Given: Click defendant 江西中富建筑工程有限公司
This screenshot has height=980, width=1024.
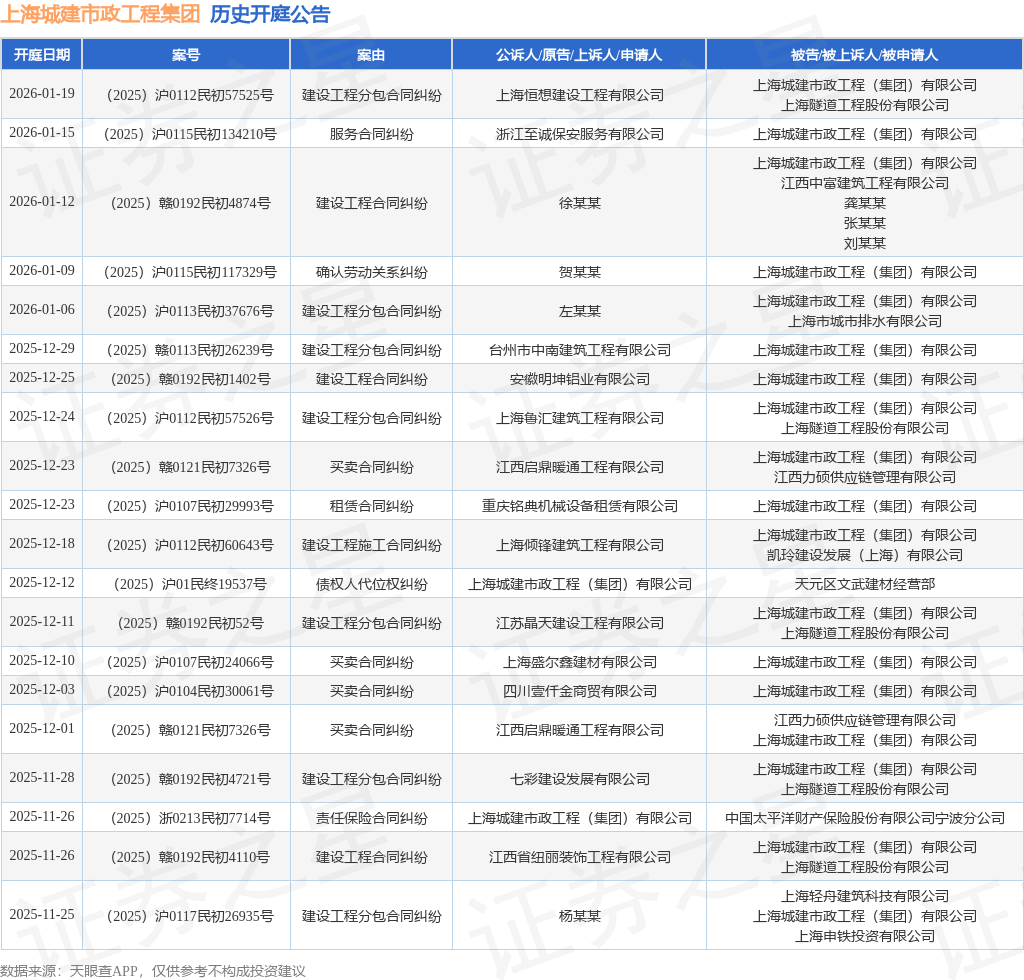Looking at the screenshot, I should coord(865,183).
